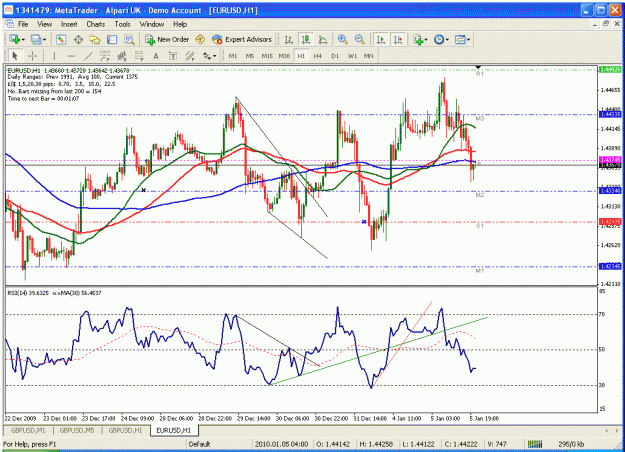Switch chart to candlesticks style
Viewport: 625px width, 452px height.
point(306,39)
